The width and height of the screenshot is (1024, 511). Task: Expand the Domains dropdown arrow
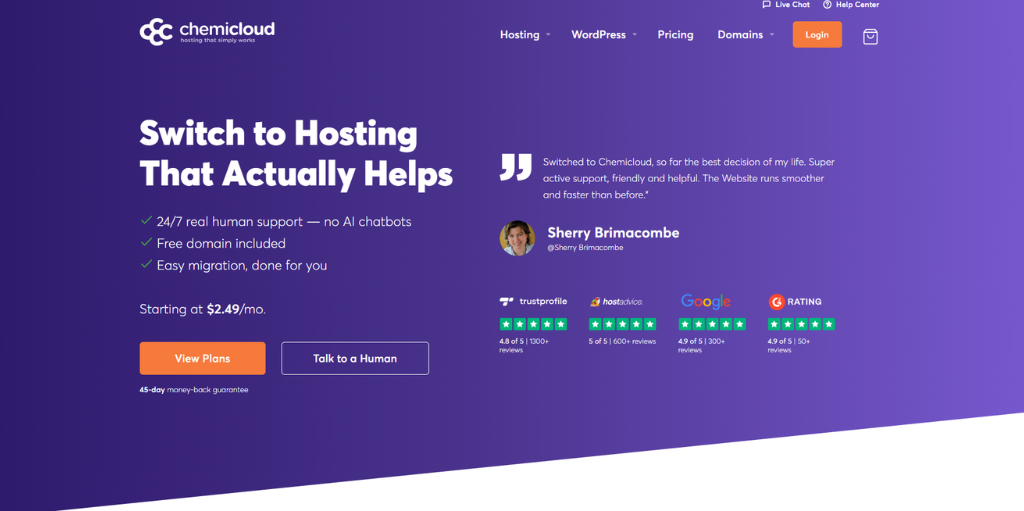pos(771,35)
